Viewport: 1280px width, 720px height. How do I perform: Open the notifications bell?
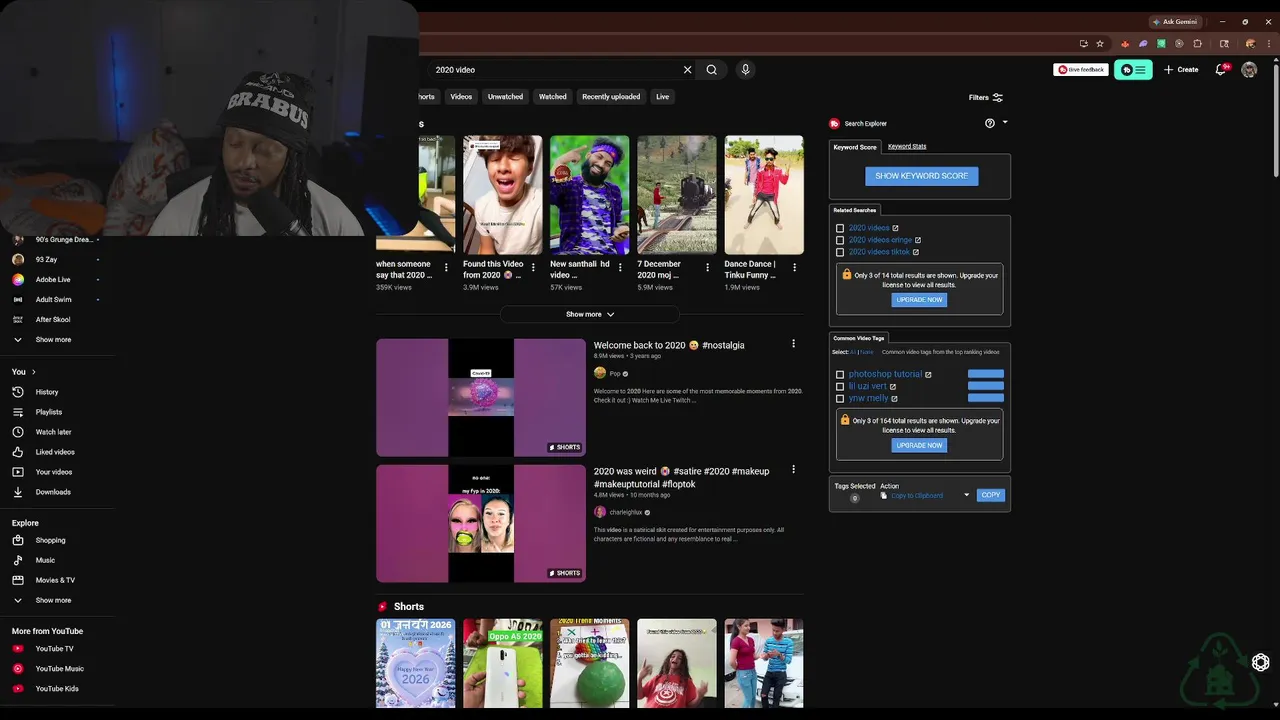(x=1221, y=70)
